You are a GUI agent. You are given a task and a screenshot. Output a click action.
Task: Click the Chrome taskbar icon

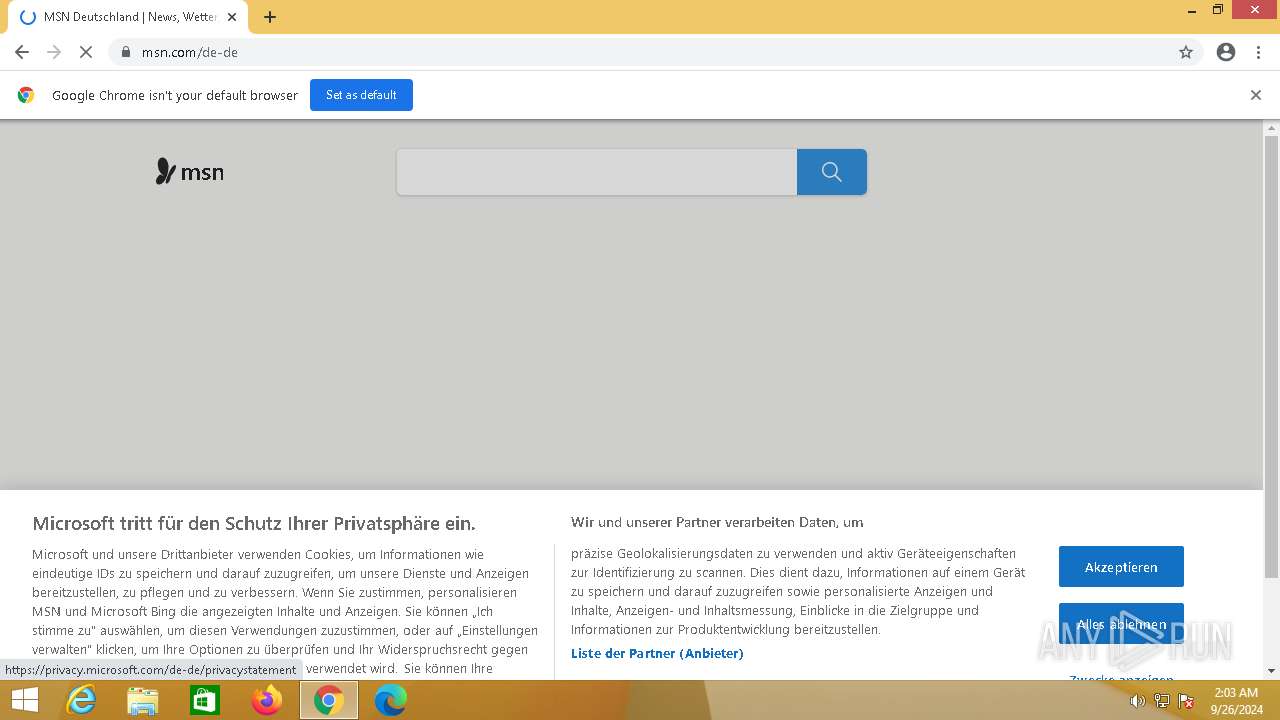[329, 700]
